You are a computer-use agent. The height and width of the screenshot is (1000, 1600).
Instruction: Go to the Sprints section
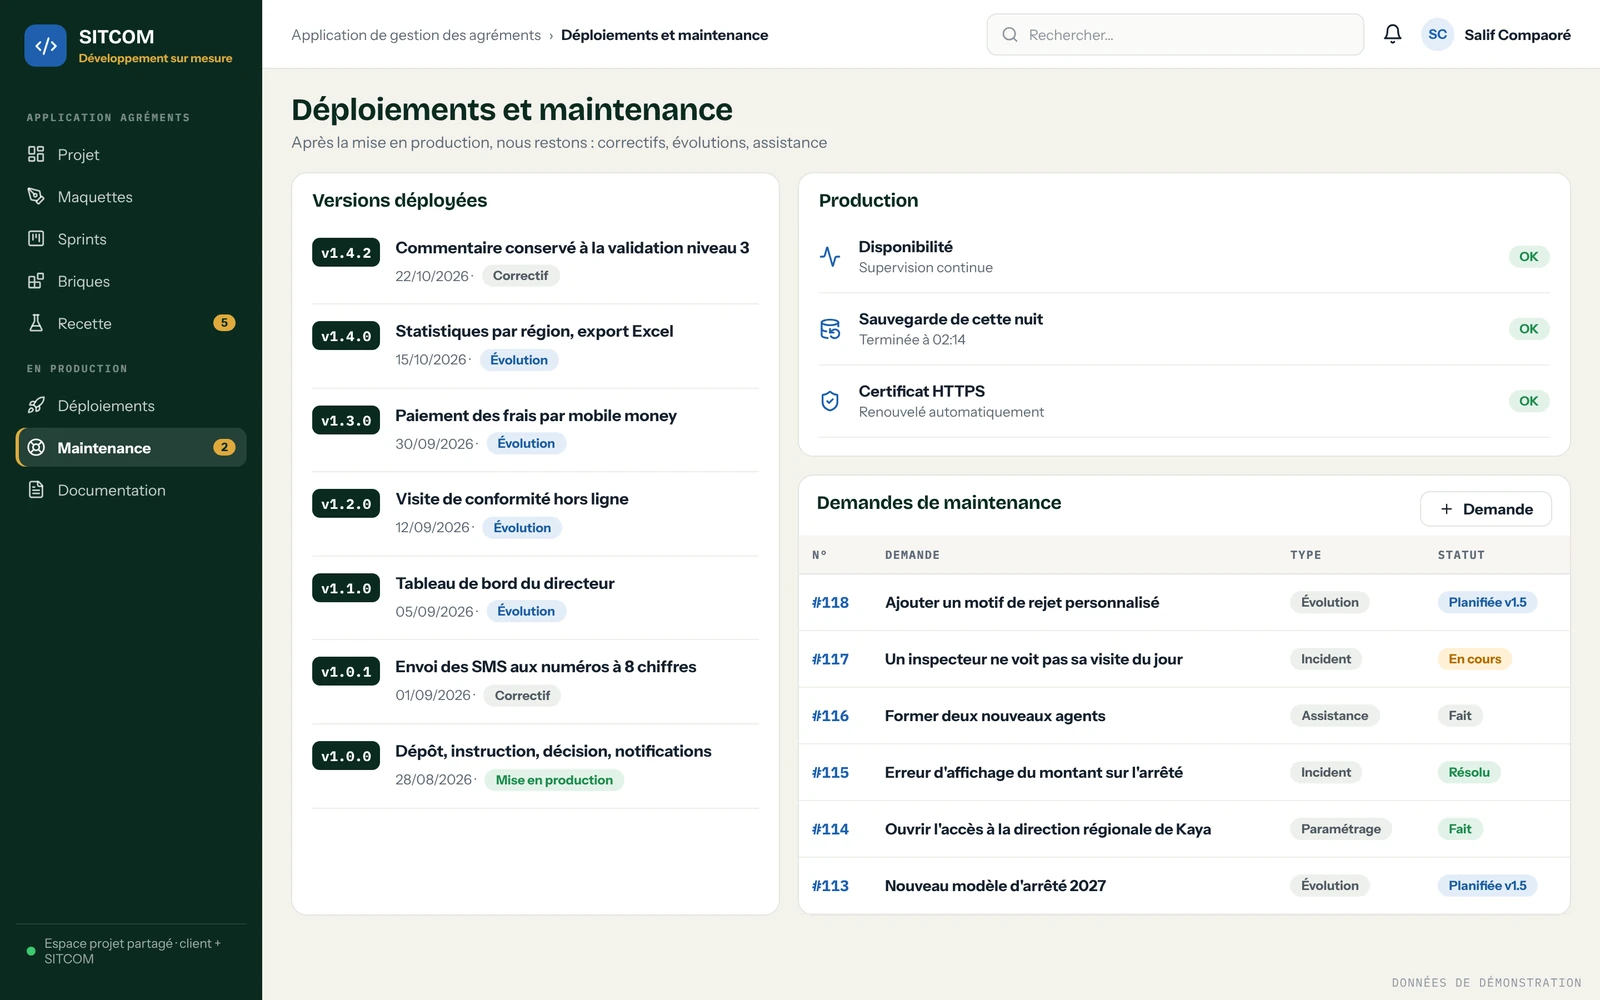[131, 239]
